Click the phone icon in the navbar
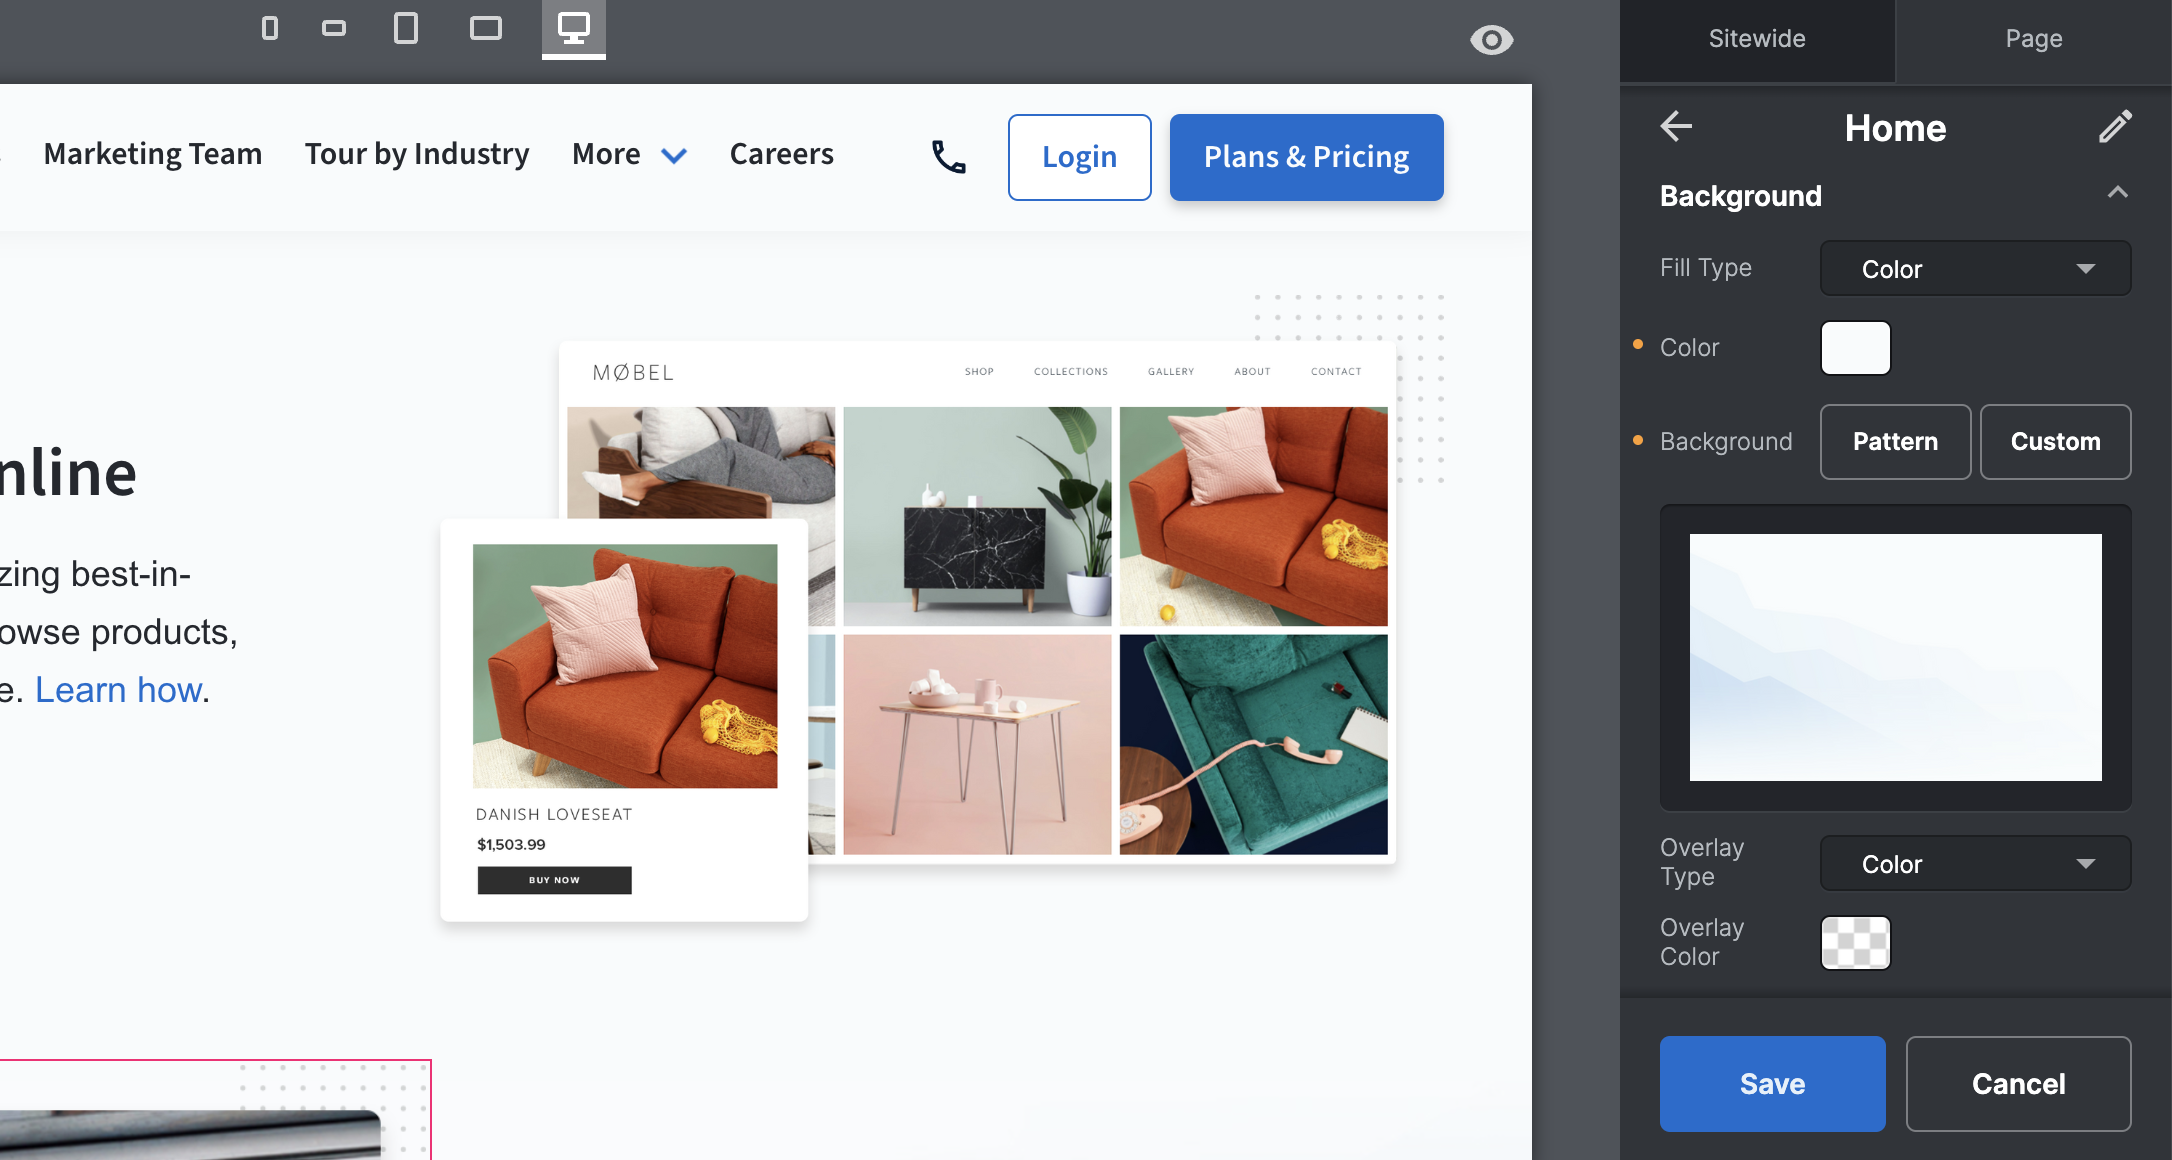The height and width of the screenshot is (1160, 2172). (948, 157)
